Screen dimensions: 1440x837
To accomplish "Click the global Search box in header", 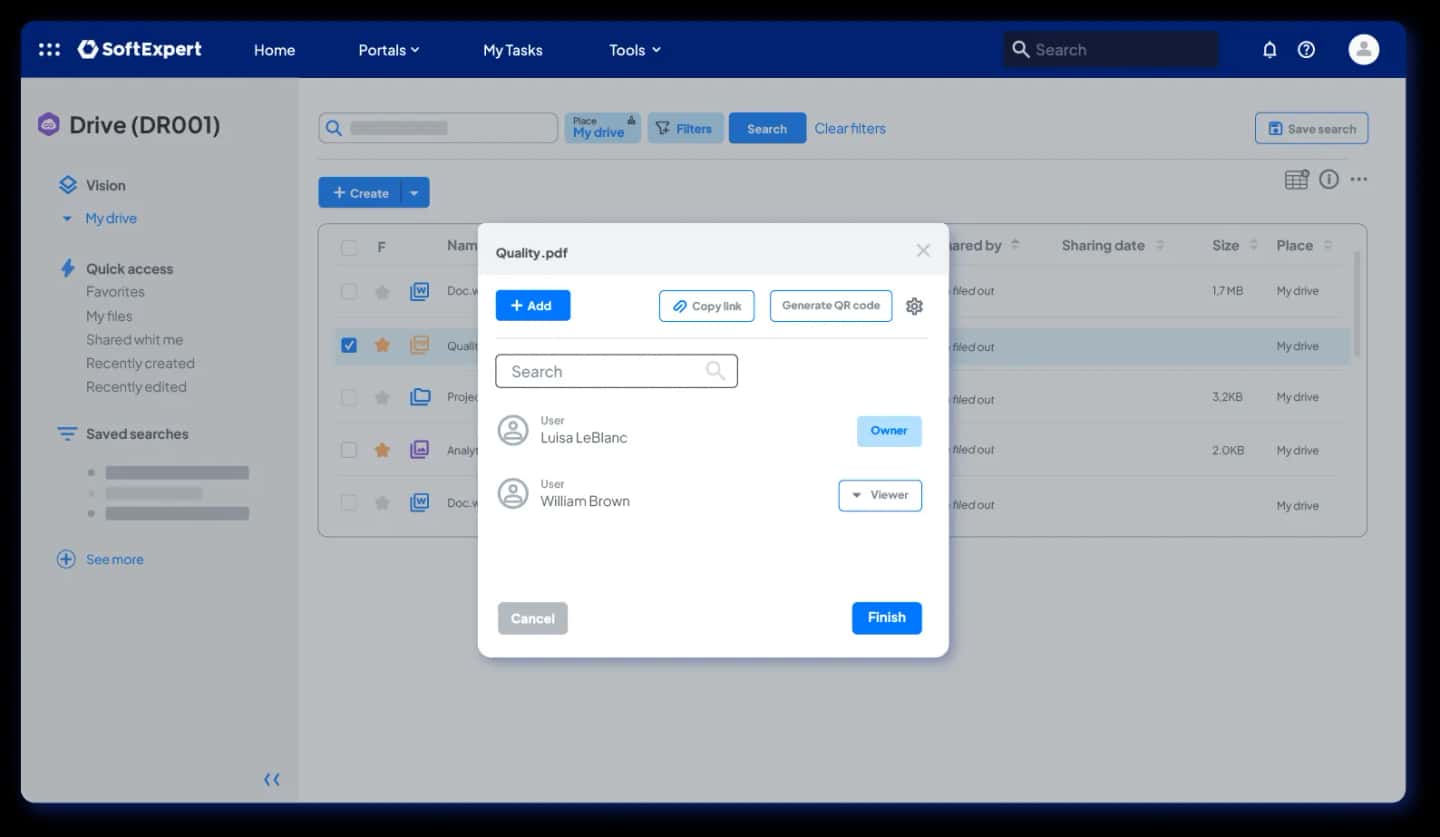I will [x=1111, y=49].
